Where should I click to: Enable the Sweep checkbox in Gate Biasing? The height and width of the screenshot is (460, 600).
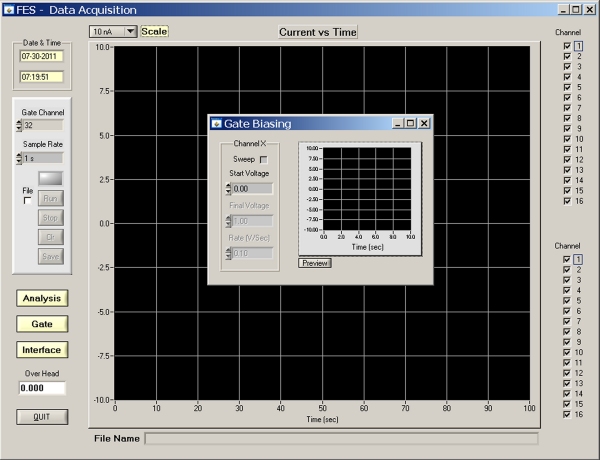pos(264,159)
